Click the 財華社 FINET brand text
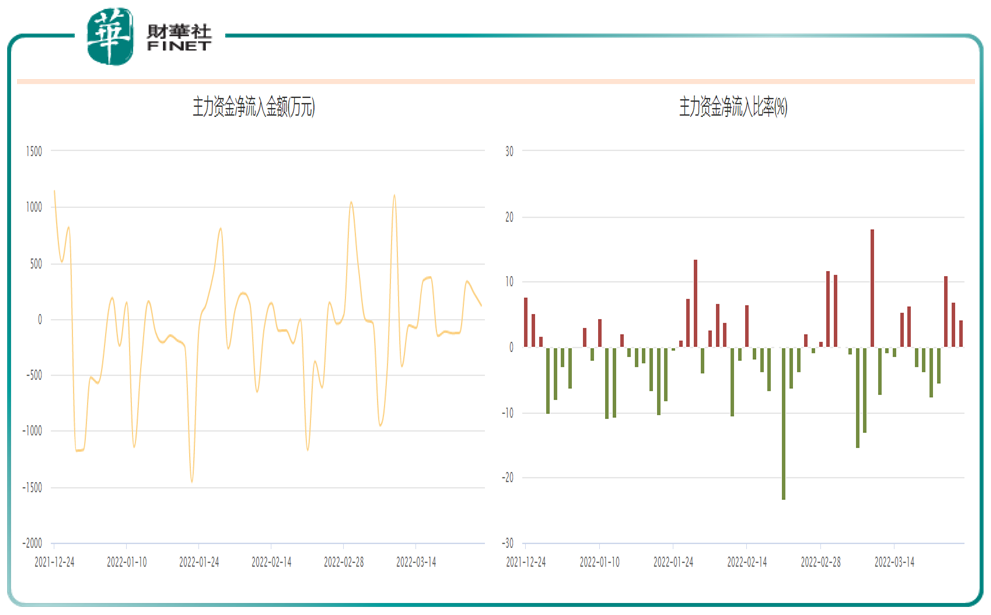991x615 pixels. click(178, 38)
